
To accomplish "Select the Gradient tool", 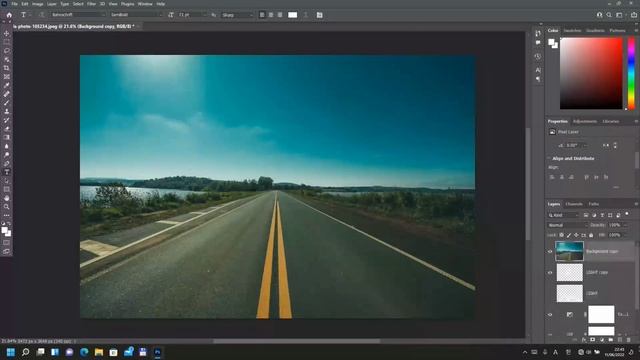I will [7, 137].
